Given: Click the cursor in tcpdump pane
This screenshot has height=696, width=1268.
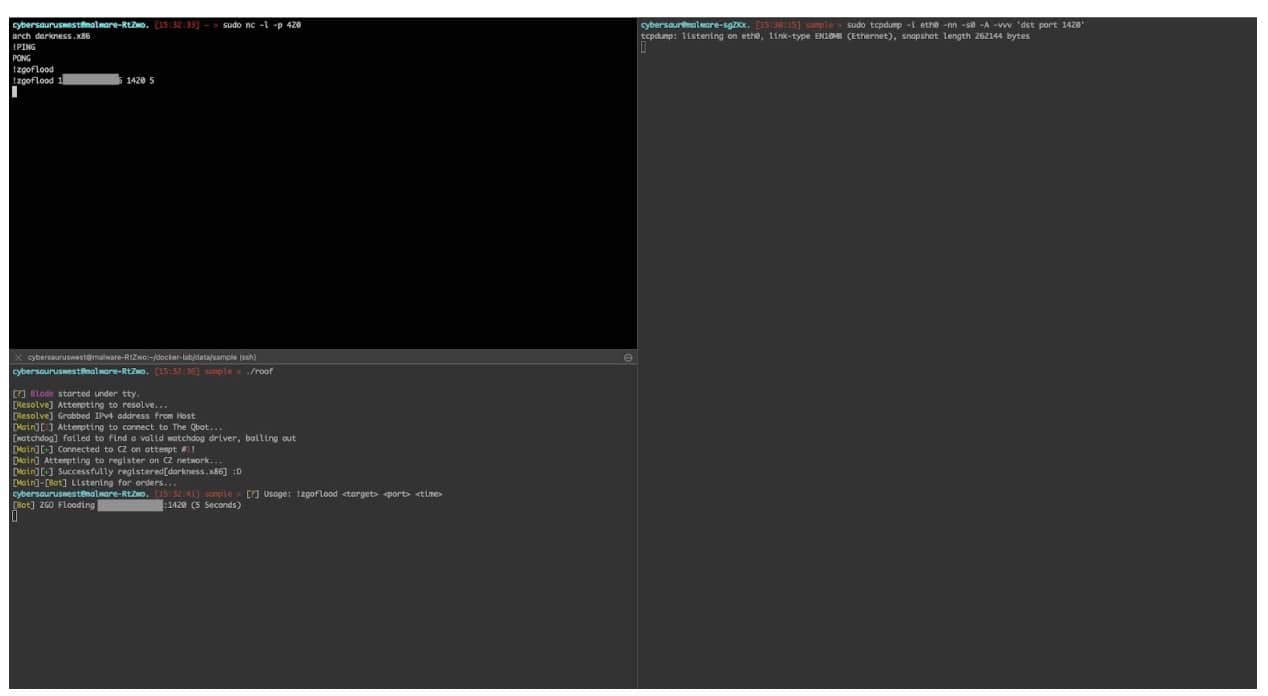Looking at the screenshot, I should click(643, 48).
